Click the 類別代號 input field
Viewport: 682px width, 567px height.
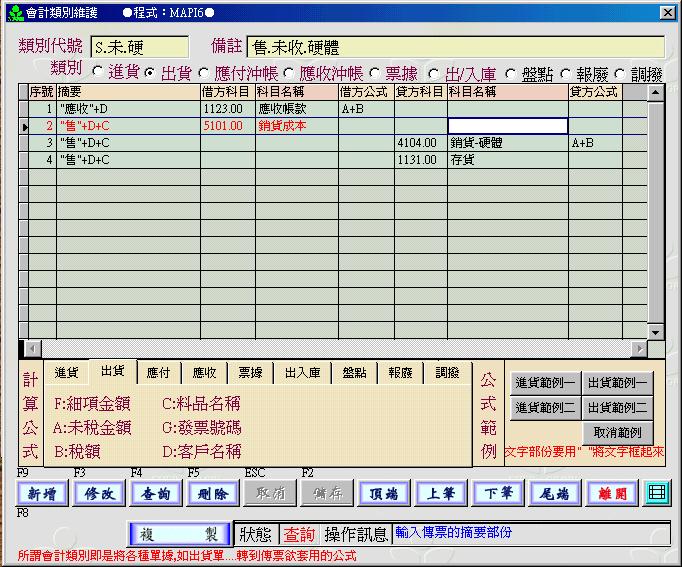point(139,47)
